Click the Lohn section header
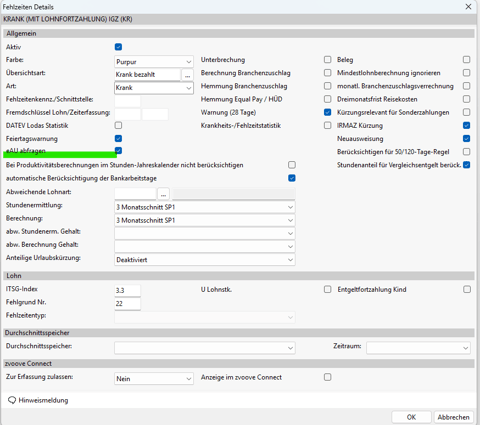This screenshot has width=480, height=425. (239, 276)
